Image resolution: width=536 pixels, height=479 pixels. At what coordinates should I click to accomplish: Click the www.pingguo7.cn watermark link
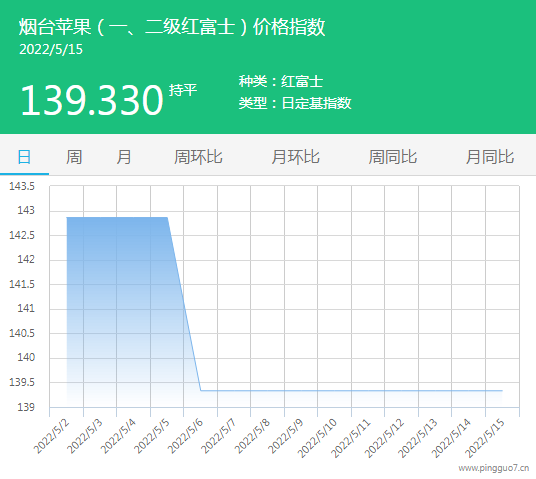494,468
